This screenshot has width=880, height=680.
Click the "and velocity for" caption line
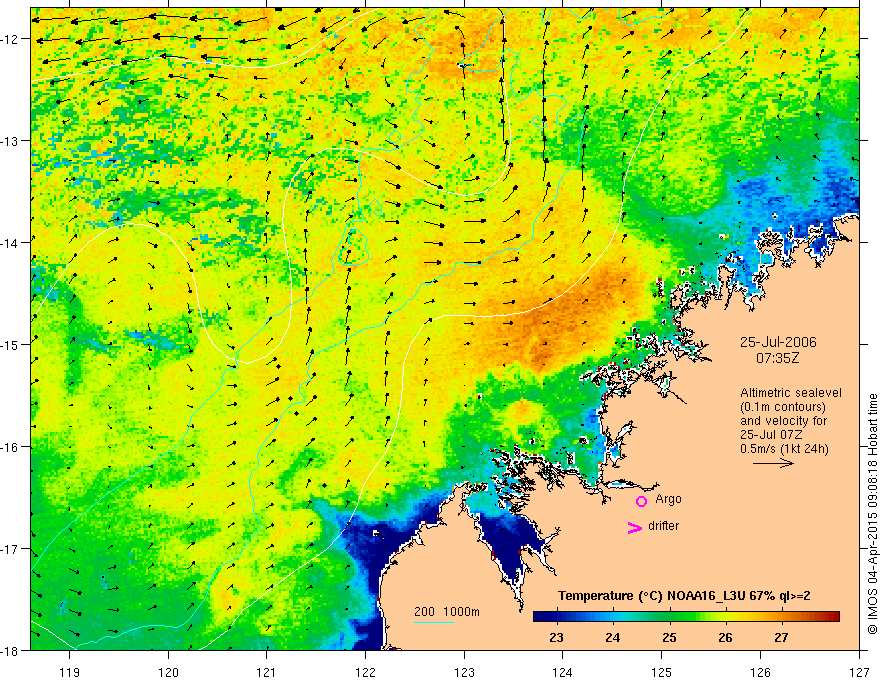(x=783, y=421)
